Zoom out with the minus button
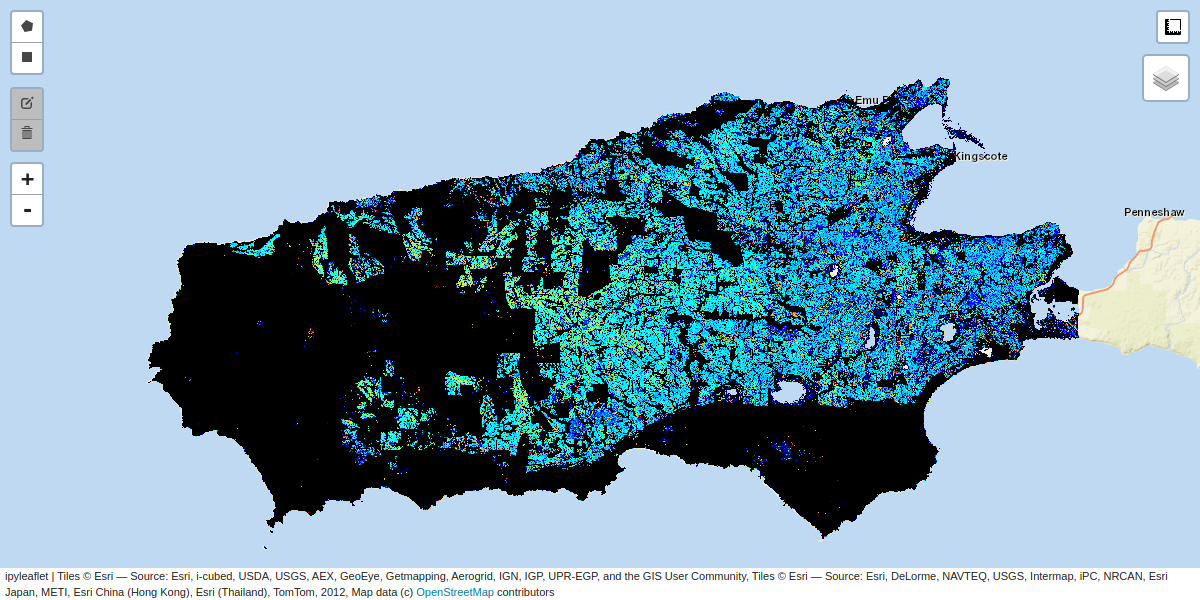This screenshot has height=600, width=1200. [27, 210]
